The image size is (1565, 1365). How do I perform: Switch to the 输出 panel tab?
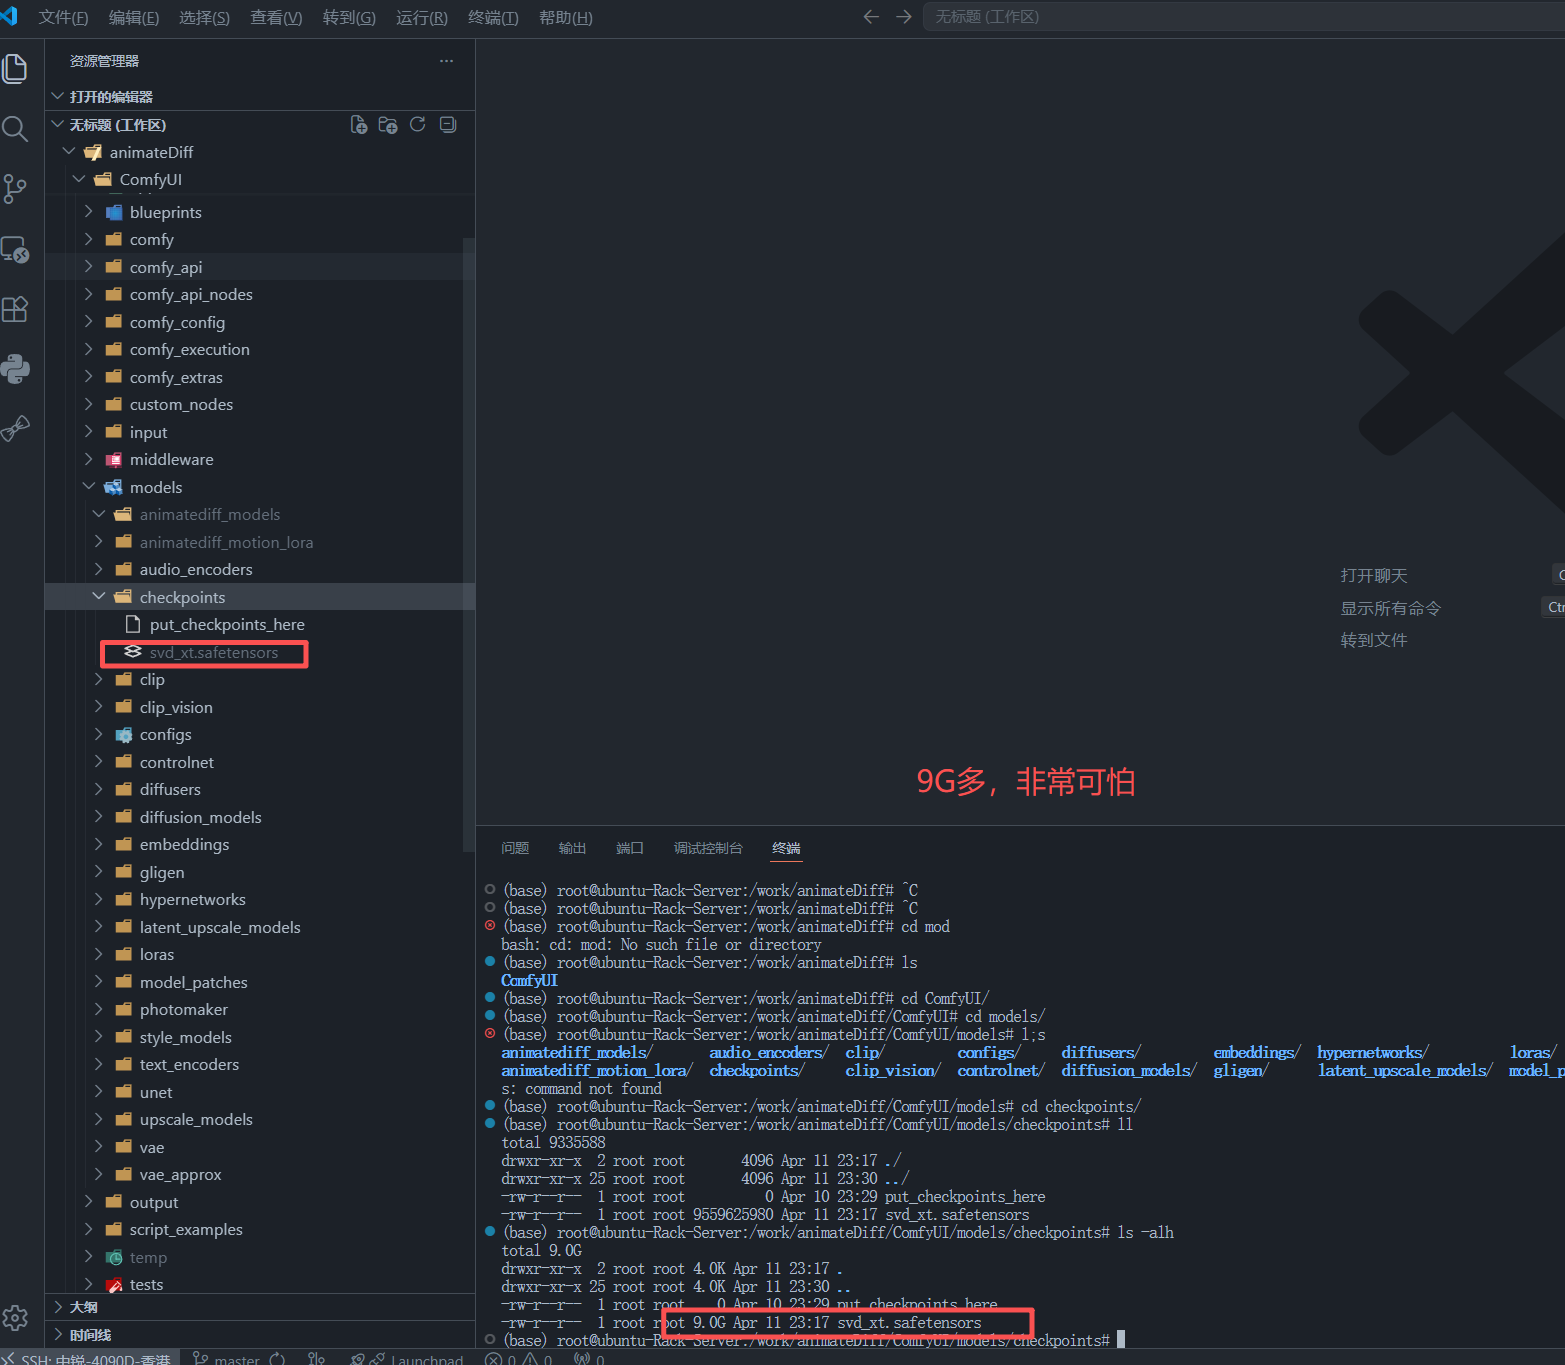click(x=572, y=848)
